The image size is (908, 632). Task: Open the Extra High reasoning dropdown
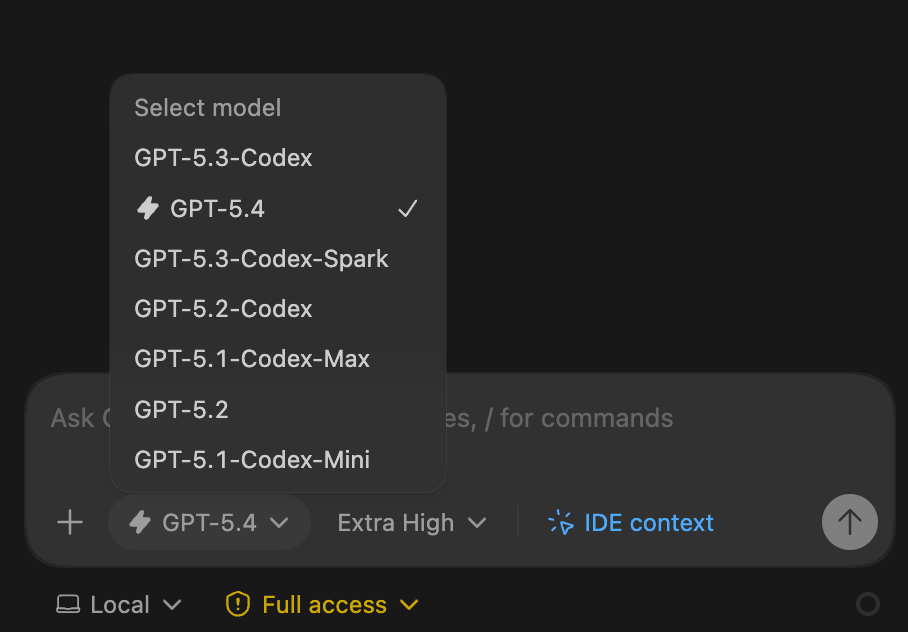click(411, 522)
